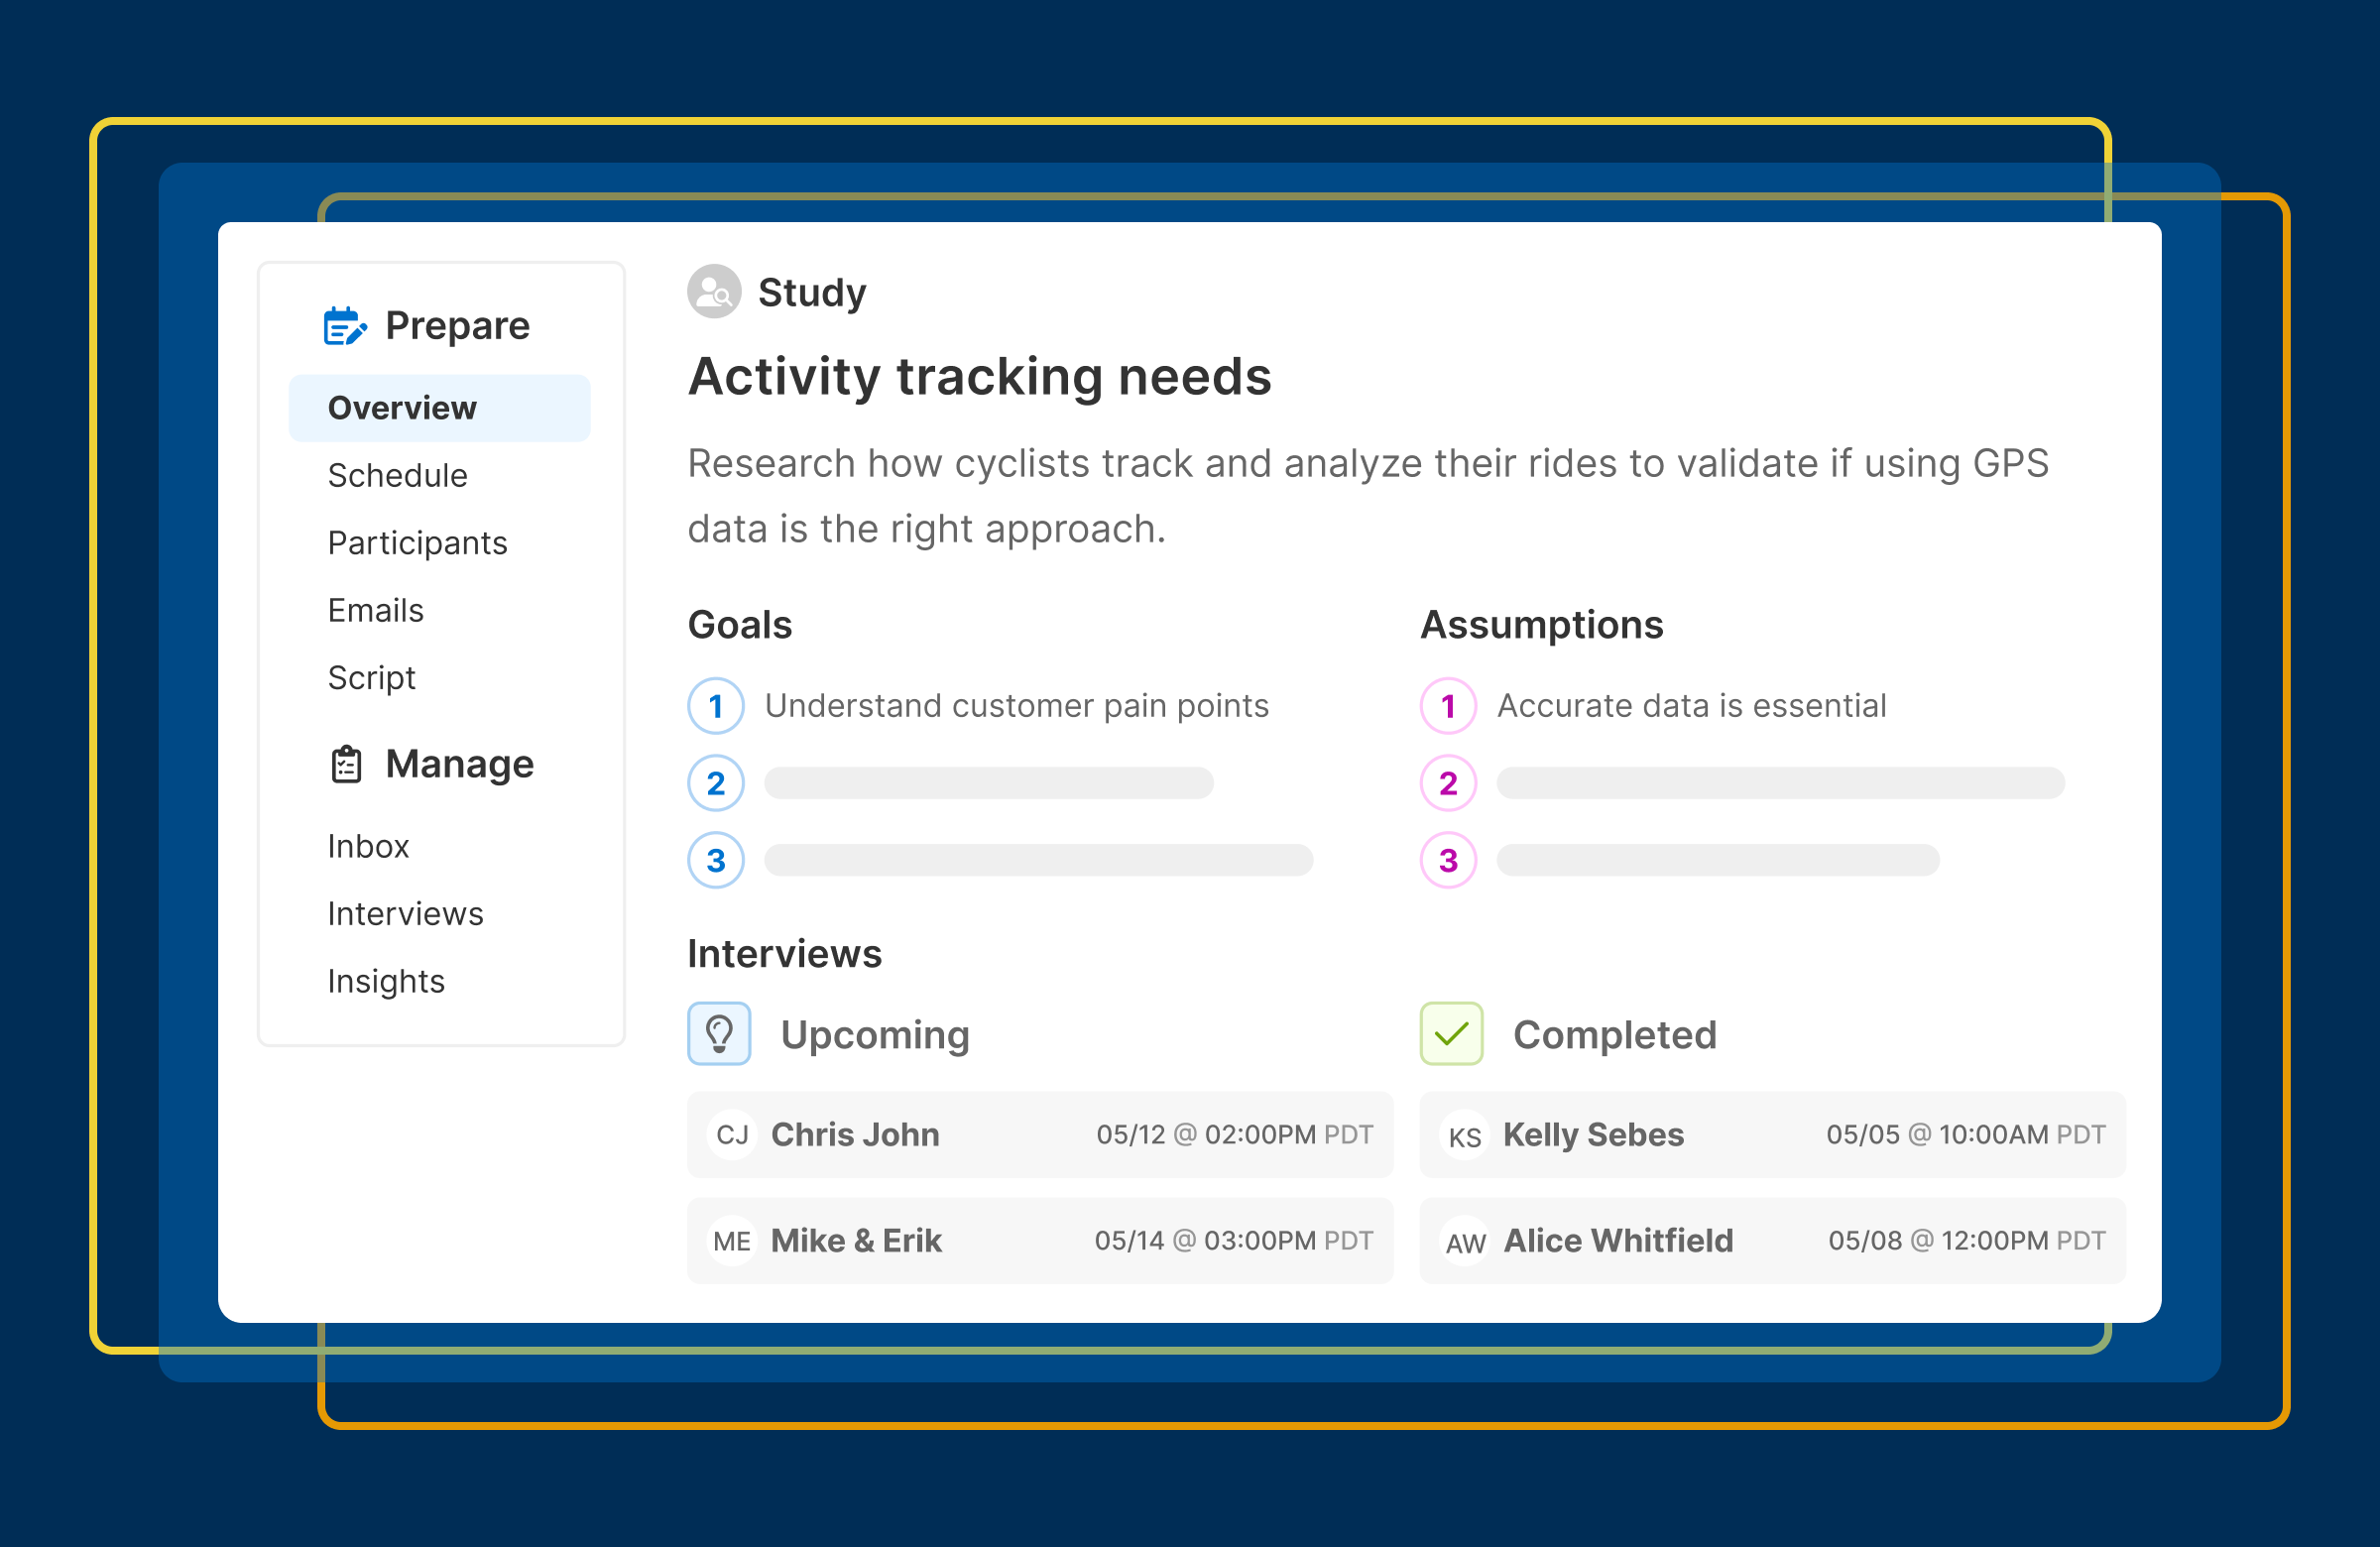The height and width of the screenshot is (1547, 2380).
Task: Toggle the green Completed checkmark box
Action: pyautogui.click(x=1451, y=1034)
